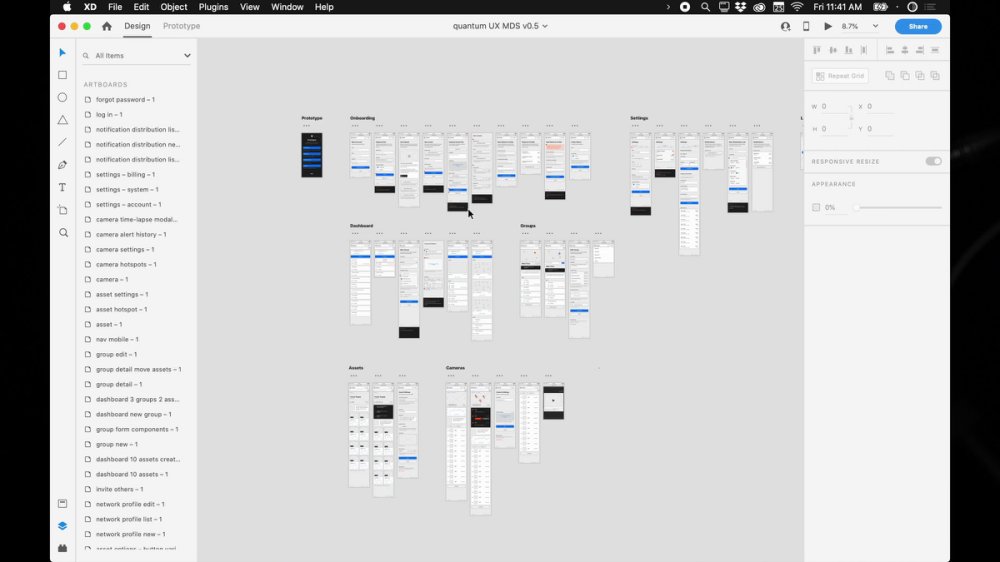
Task: Select the 'nav mobile – 1' artboard
Action: 117,339
